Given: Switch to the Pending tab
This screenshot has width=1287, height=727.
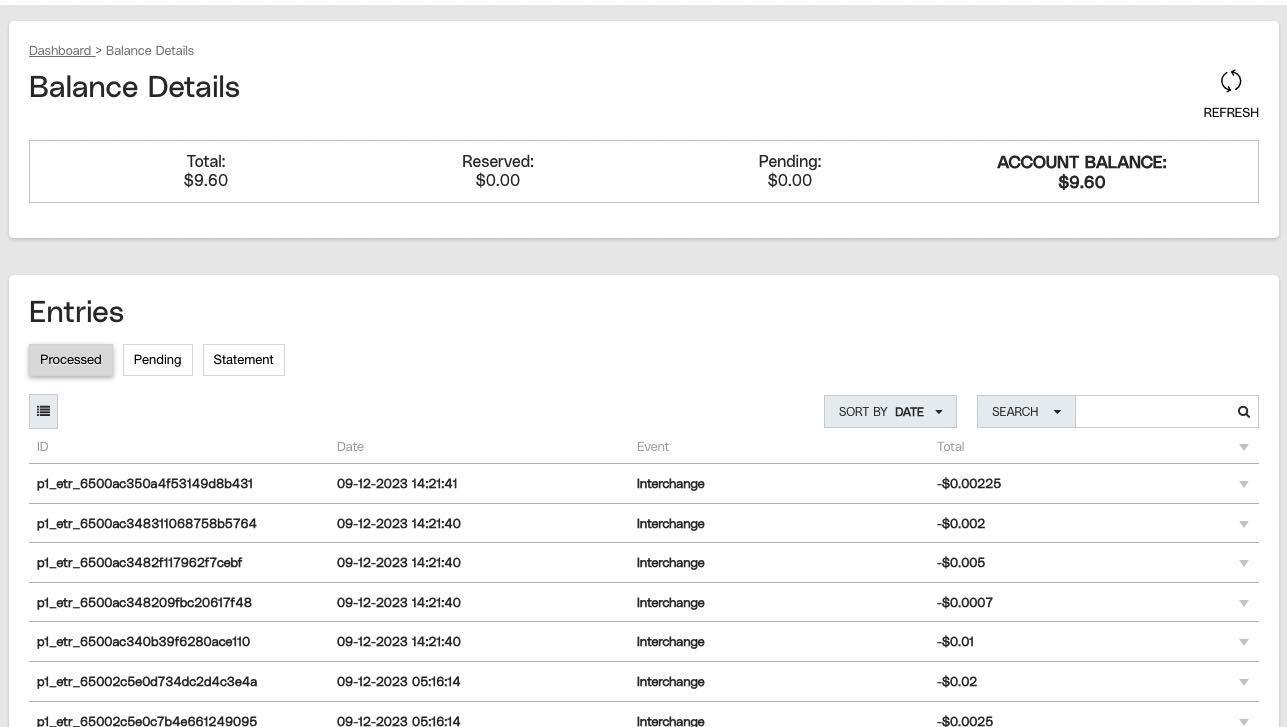Looking at the screenshot, I should 157,359.
